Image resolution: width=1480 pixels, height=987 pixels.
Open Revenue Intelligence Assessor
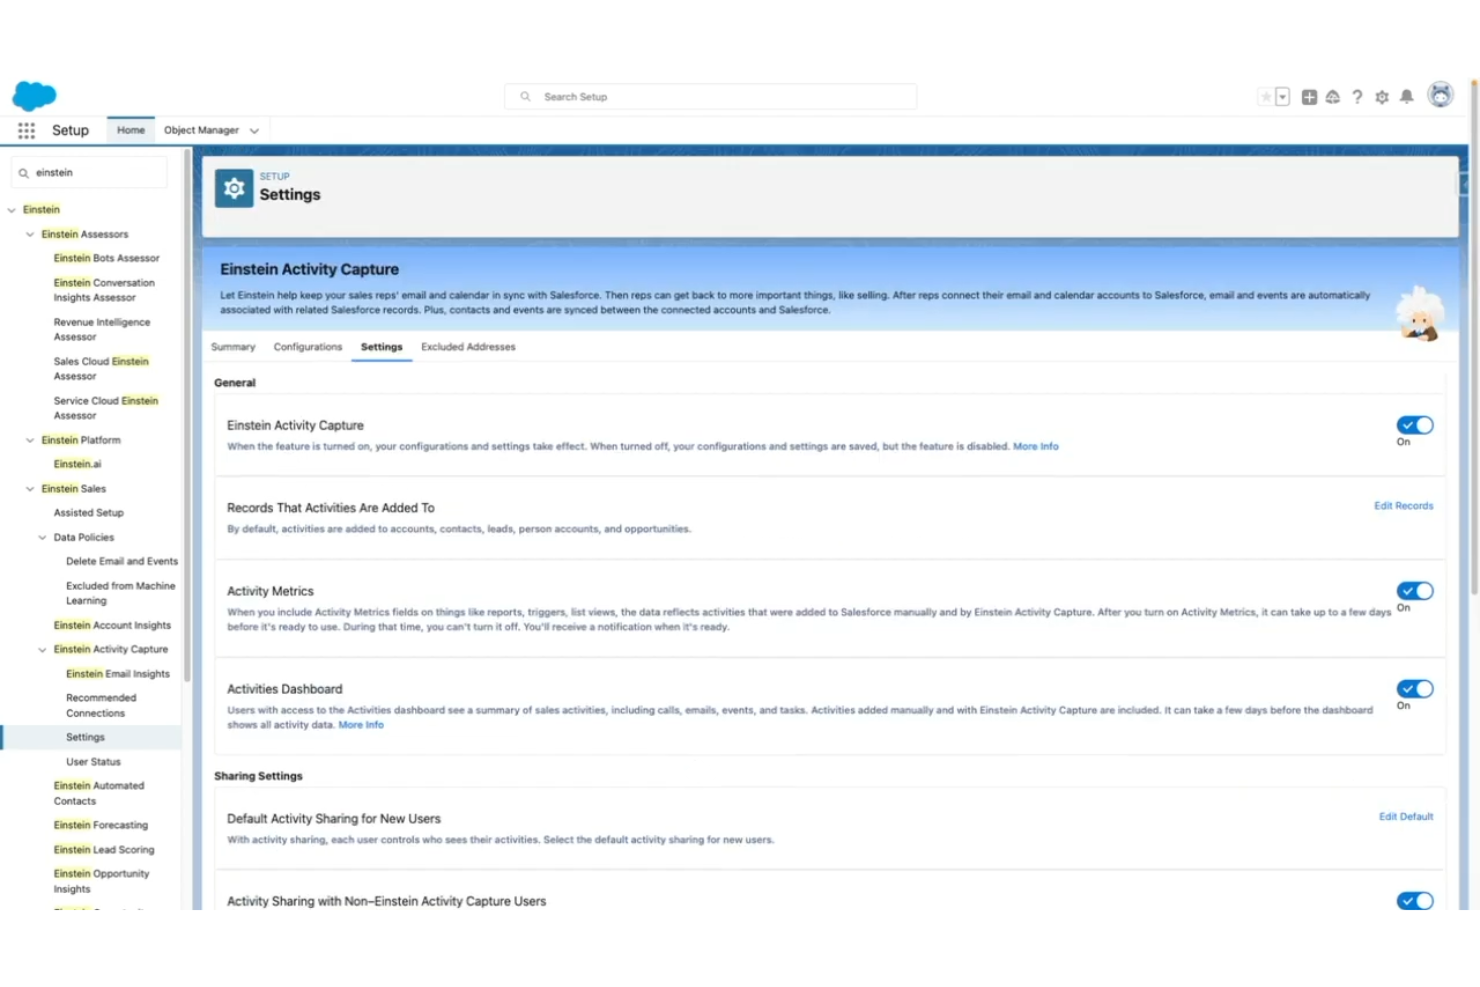click(x=102, y=330)
